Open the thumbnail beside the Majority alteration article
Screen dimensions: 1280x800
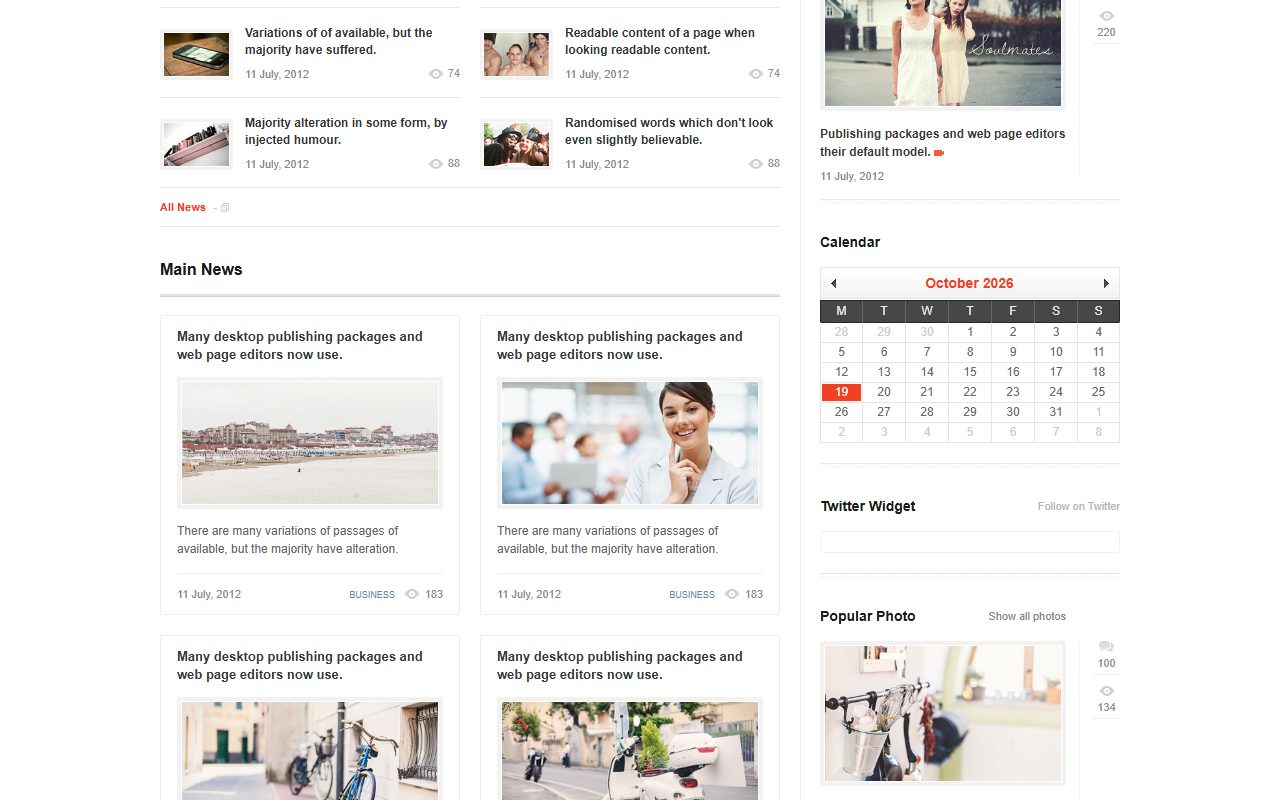click(x=197, y=144)
